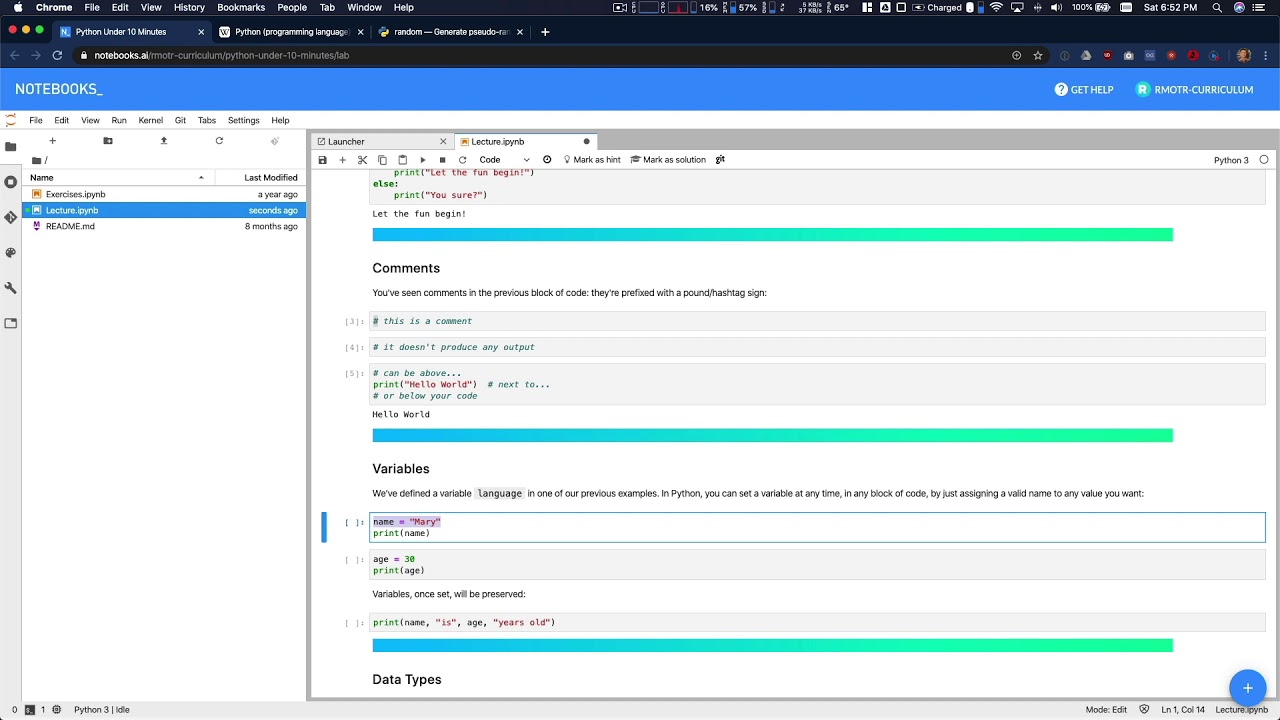
Task: Open the wrench tools sidebar panel
Action: pyautogui.click(x=11, y=288)
